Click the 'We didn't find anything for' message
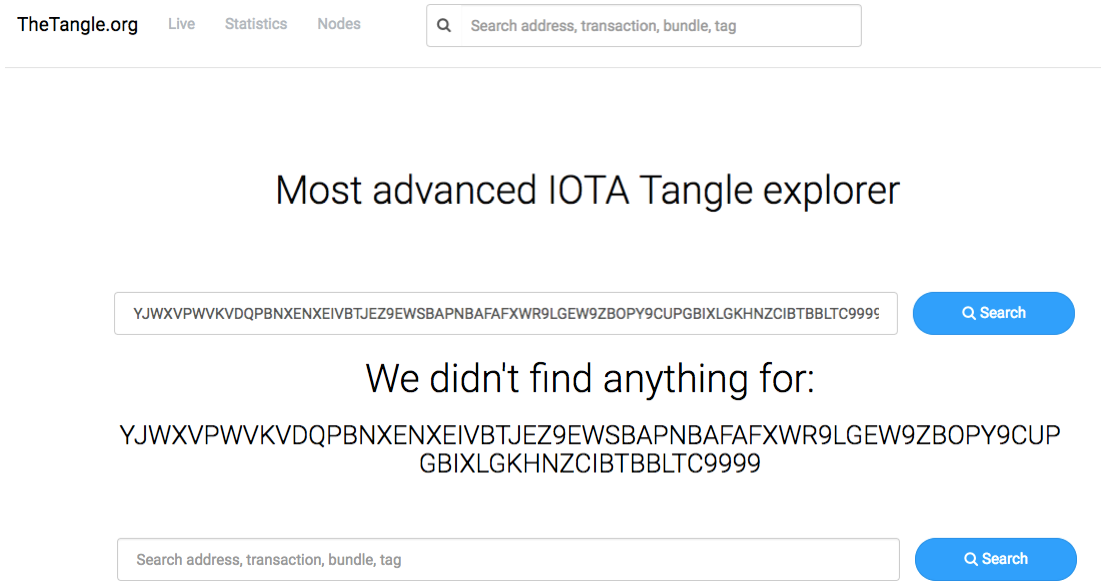 (x=590, y=379)
